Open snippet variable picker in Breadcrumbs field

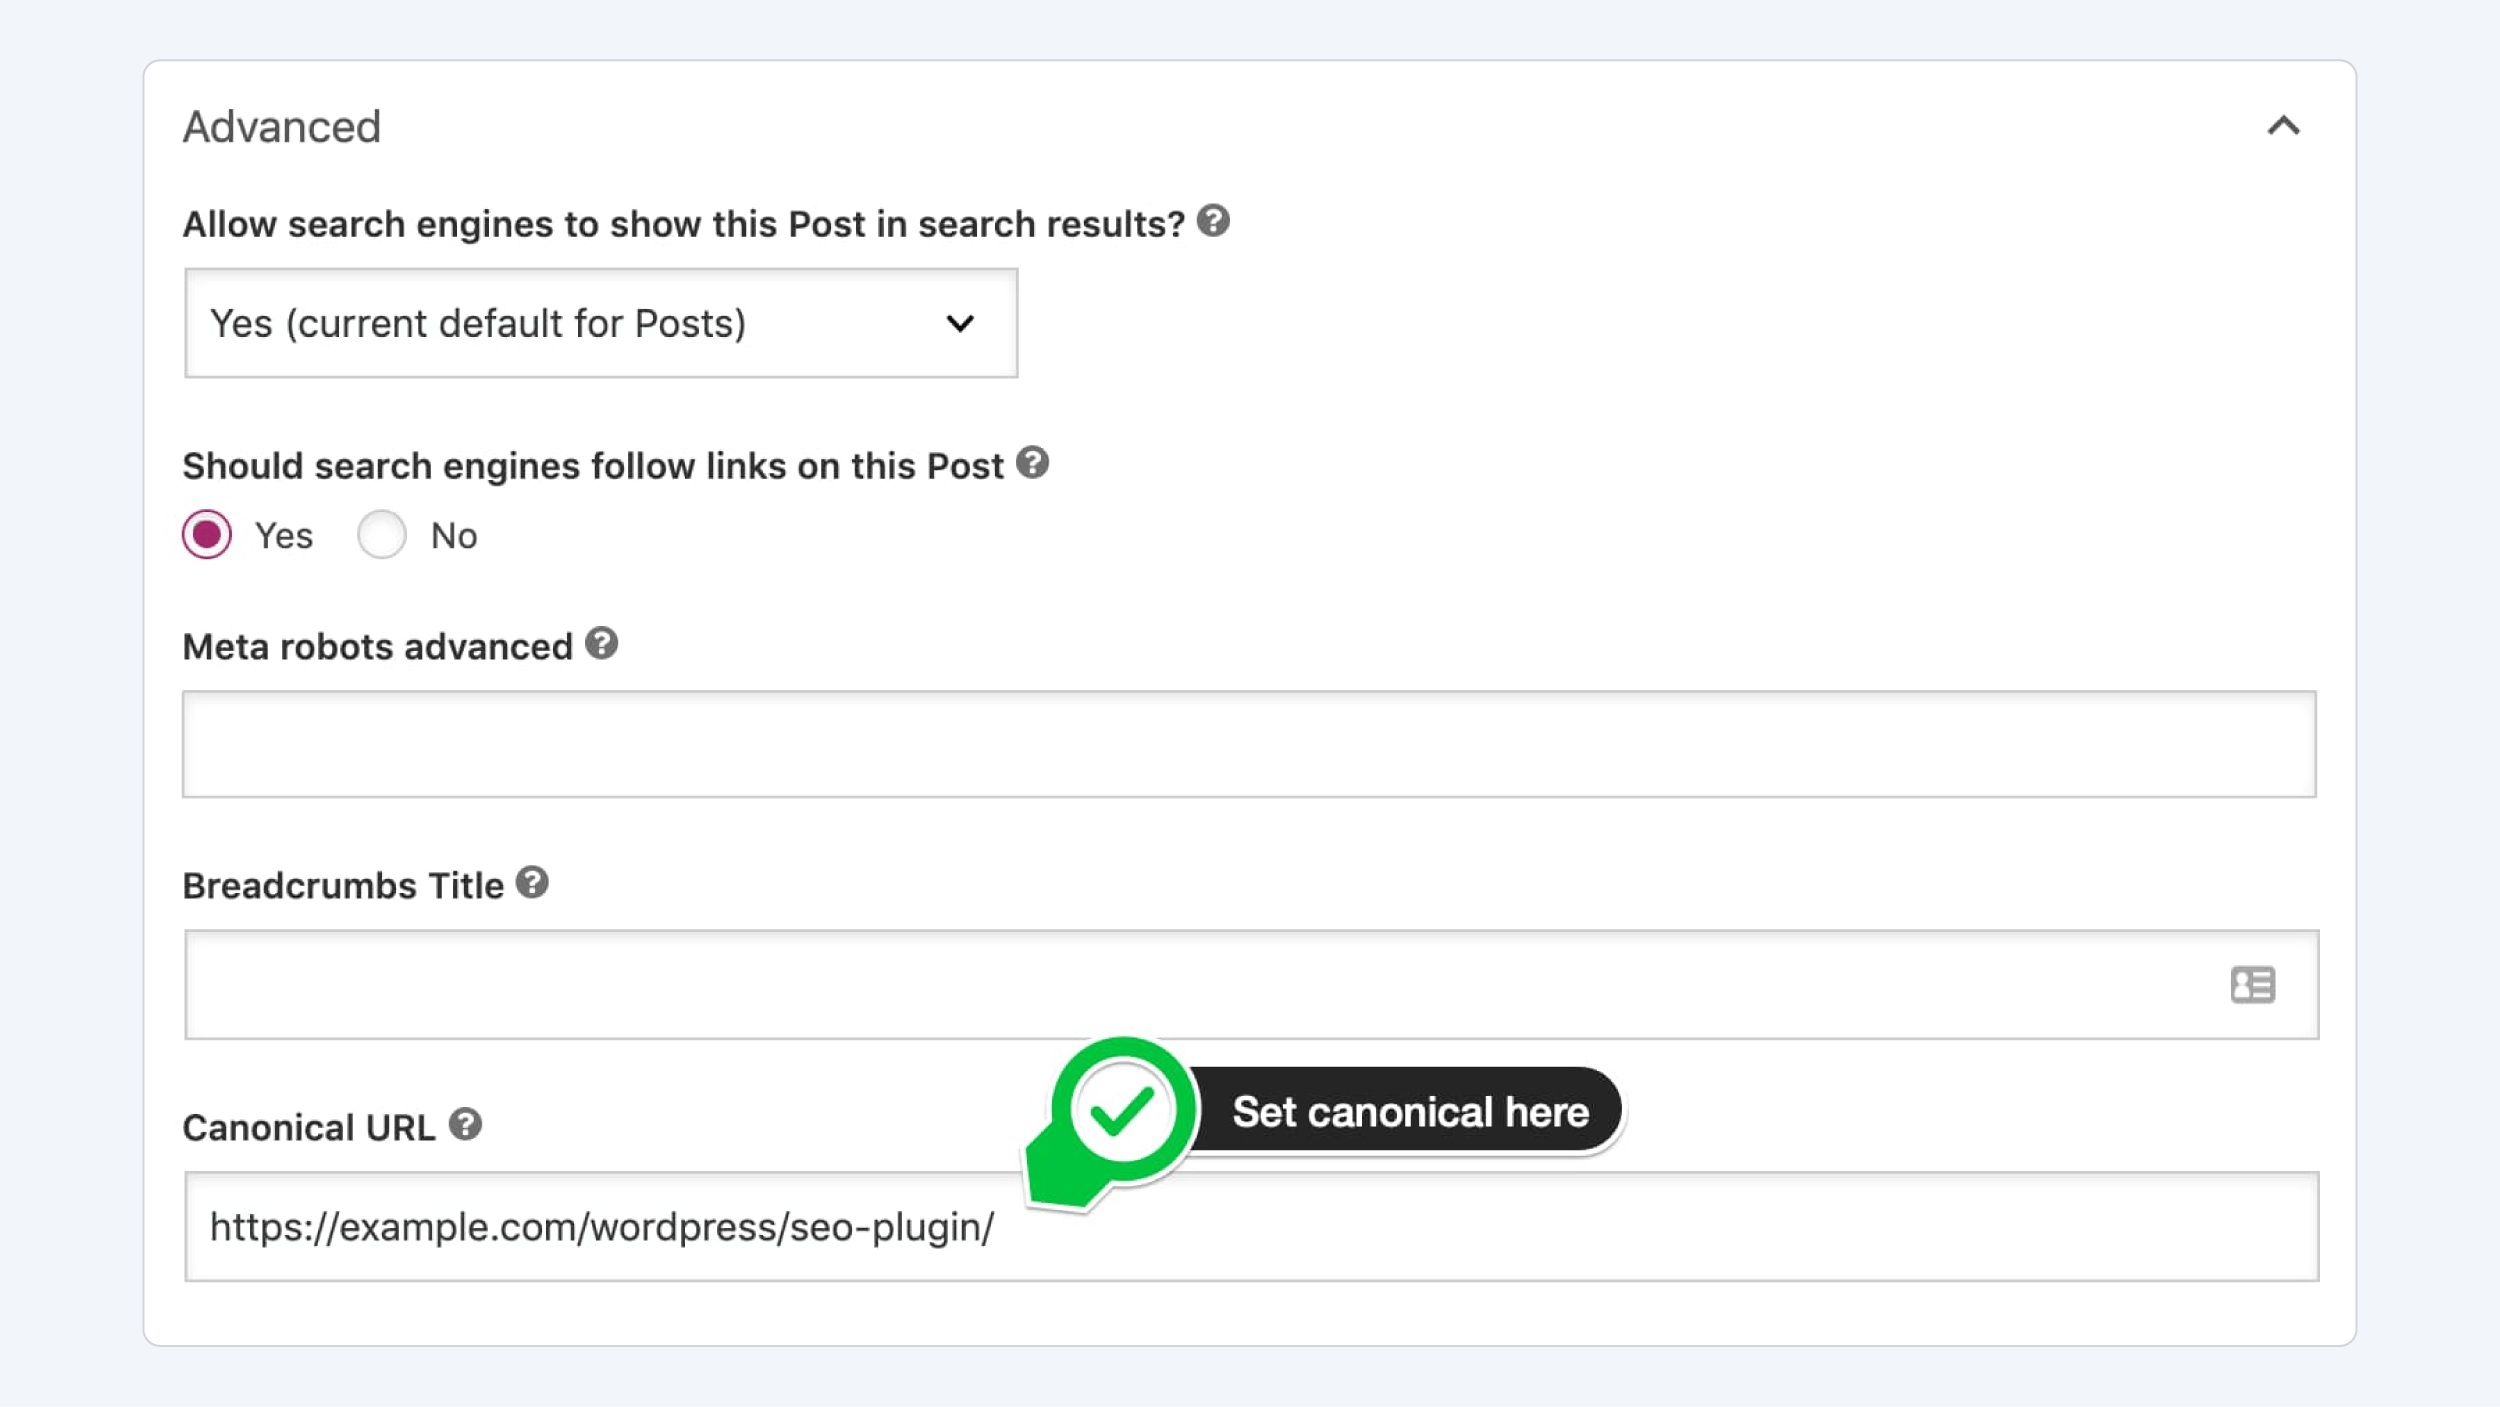(x=2255, y=985)
